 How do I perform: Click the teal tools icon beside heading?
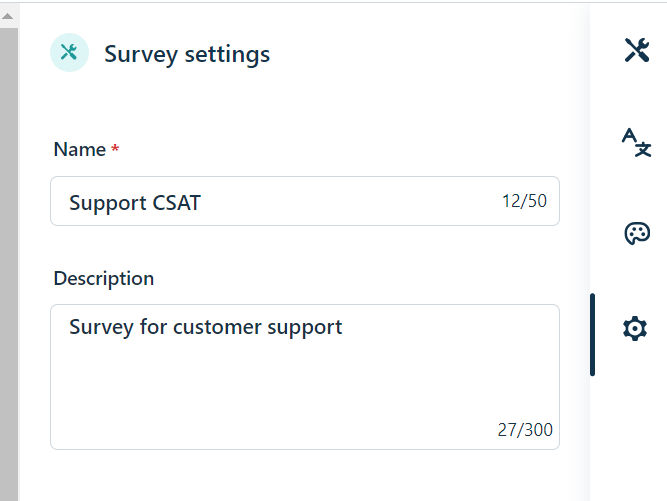69,53
